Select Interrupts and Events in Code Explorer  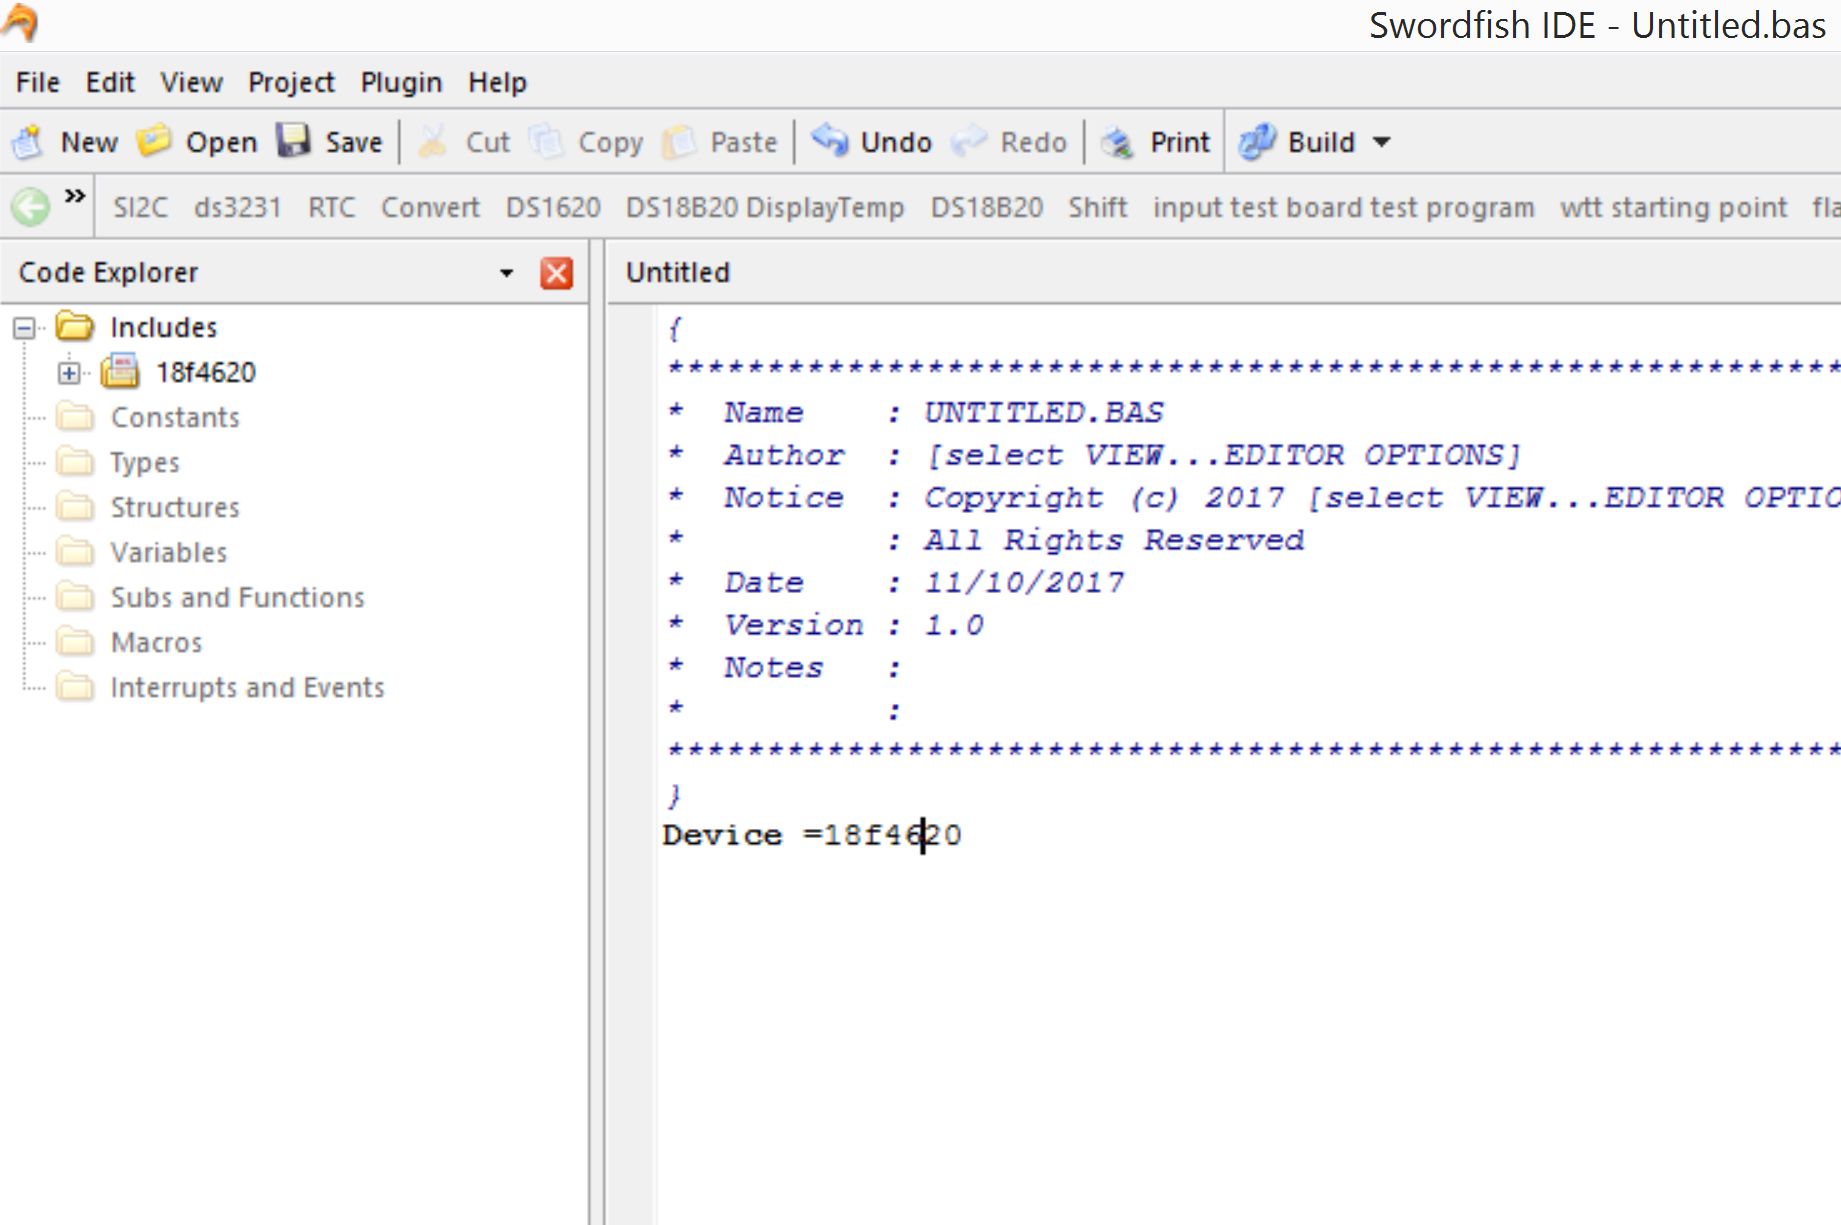tap(247, 687)
